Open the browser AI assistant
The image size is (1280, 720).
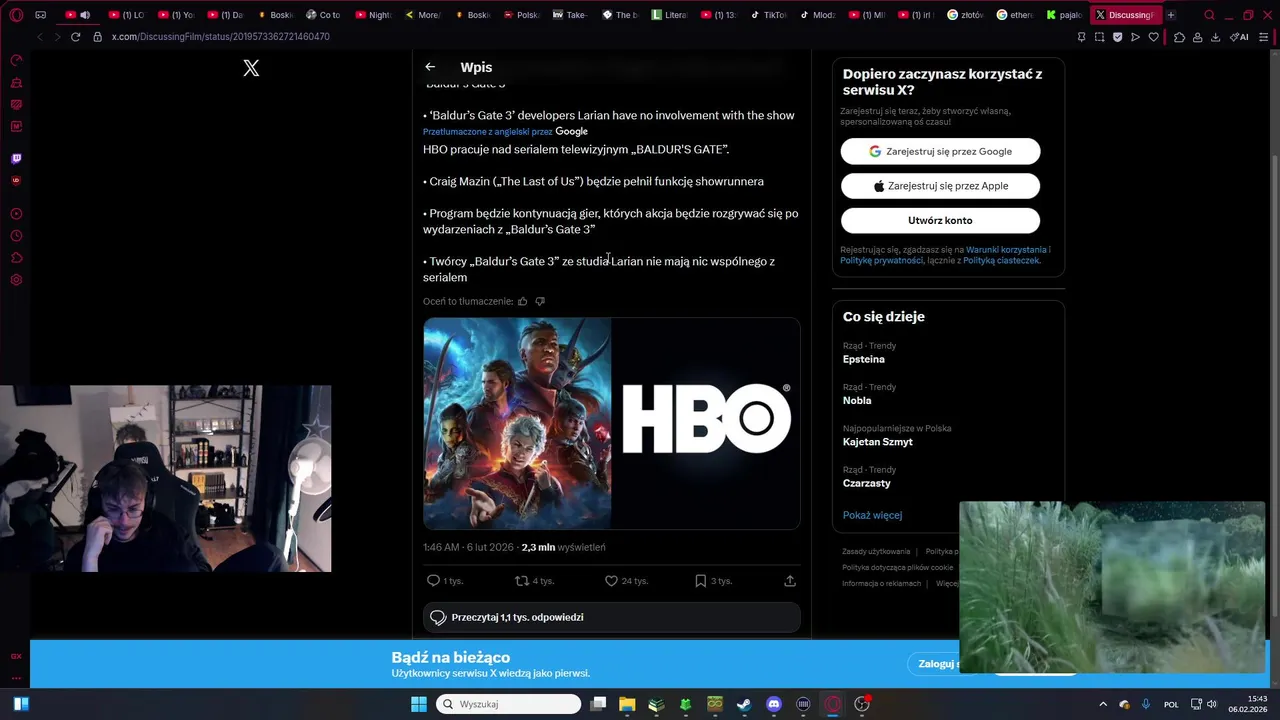[1240, 37]
